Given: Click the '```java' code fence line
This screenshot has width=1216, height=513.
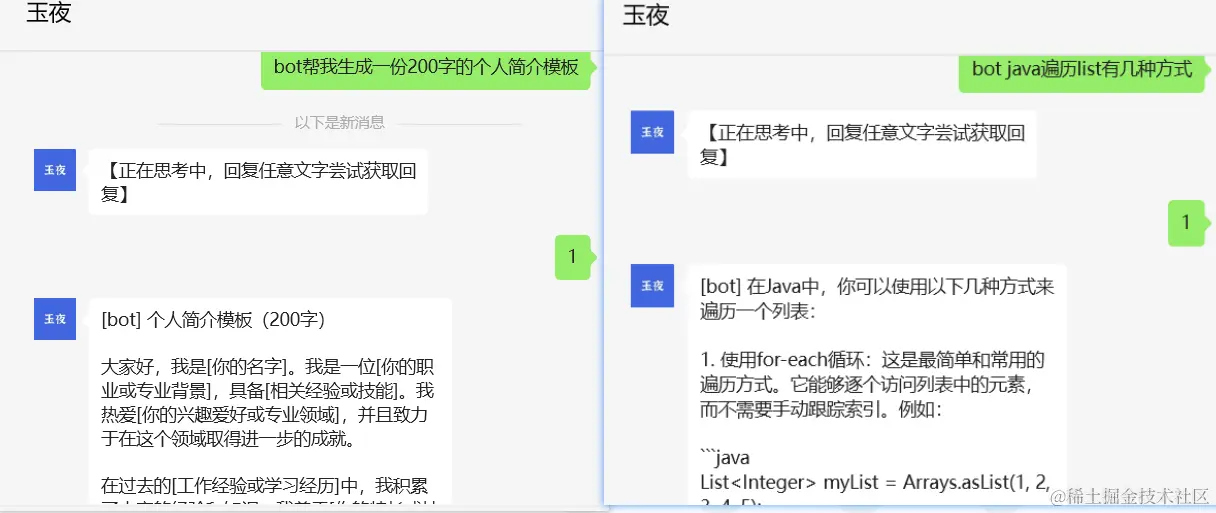Looking at the screenshot, I should [725, 458].
